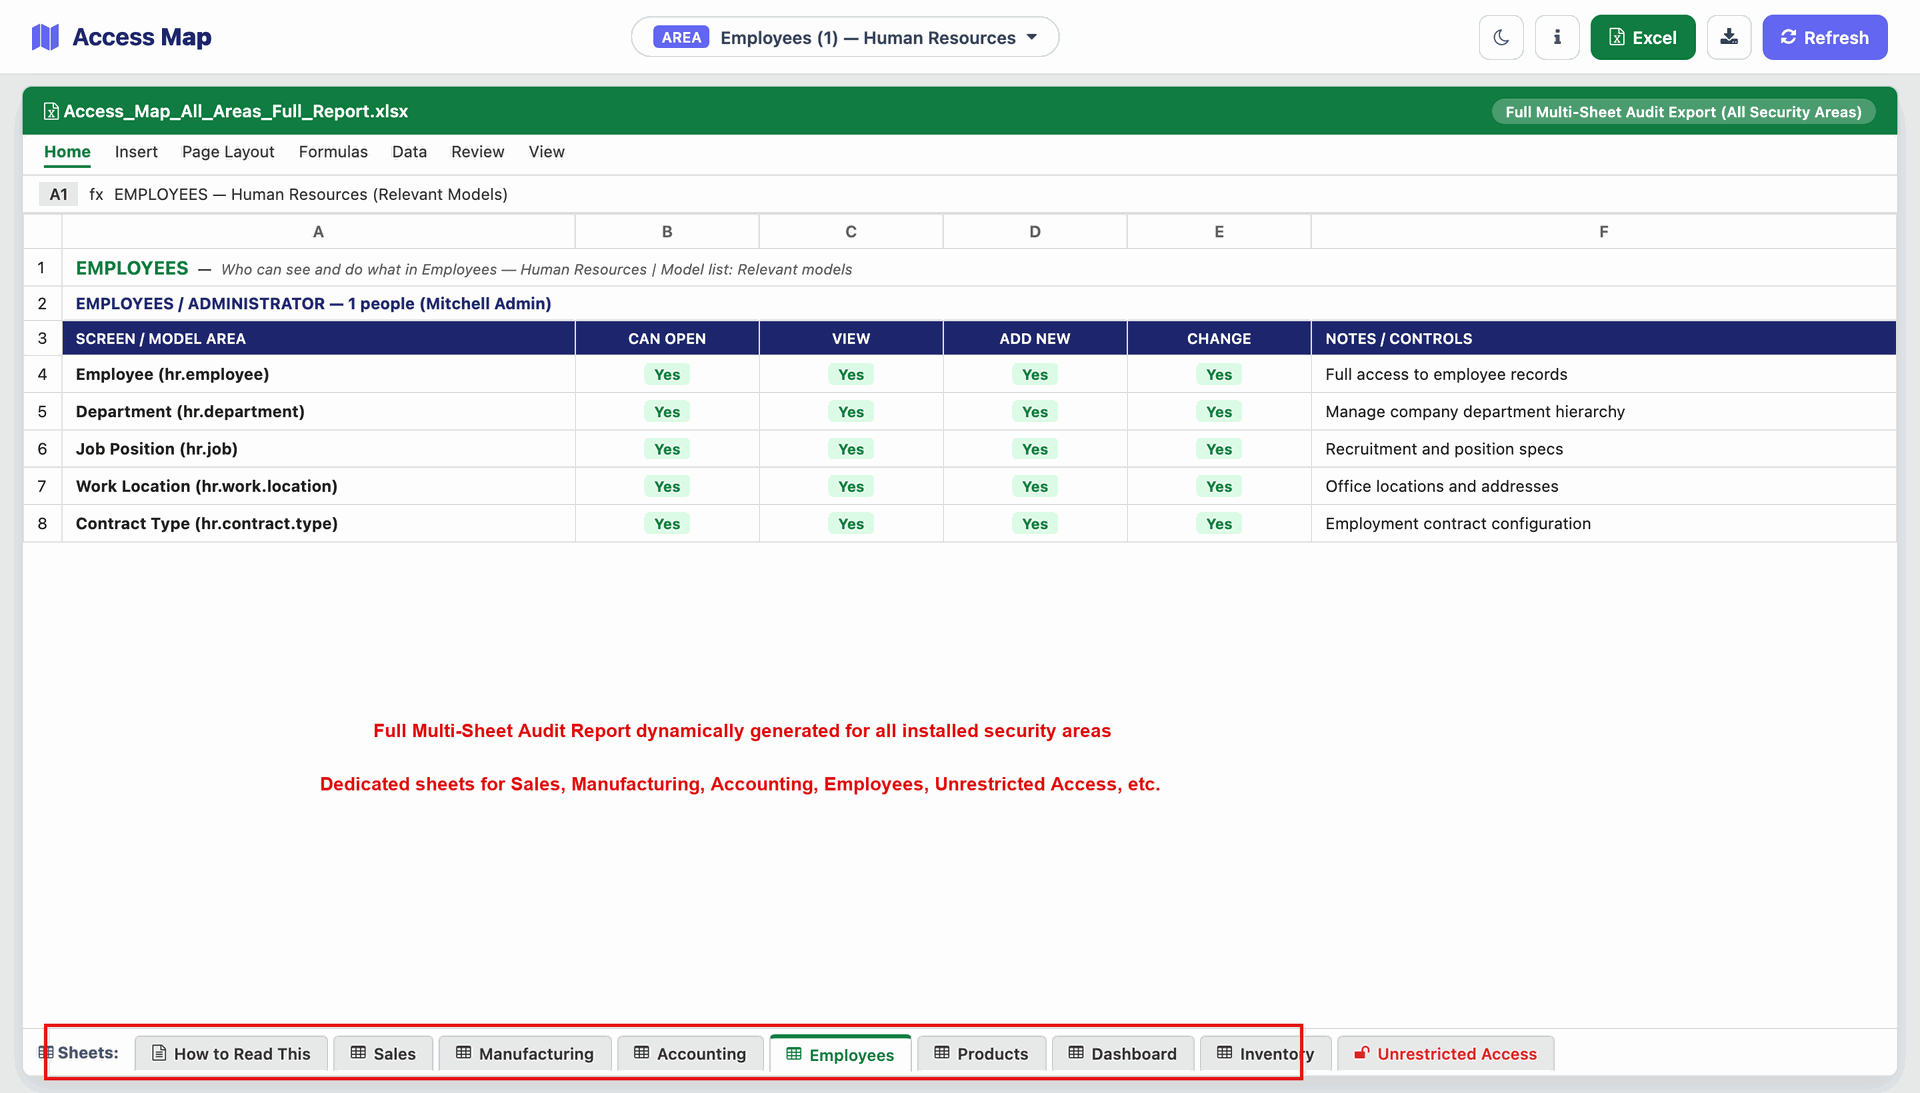Open the Review ribbon tab
Screen dimensions: 1920x1093
[477, 152]
